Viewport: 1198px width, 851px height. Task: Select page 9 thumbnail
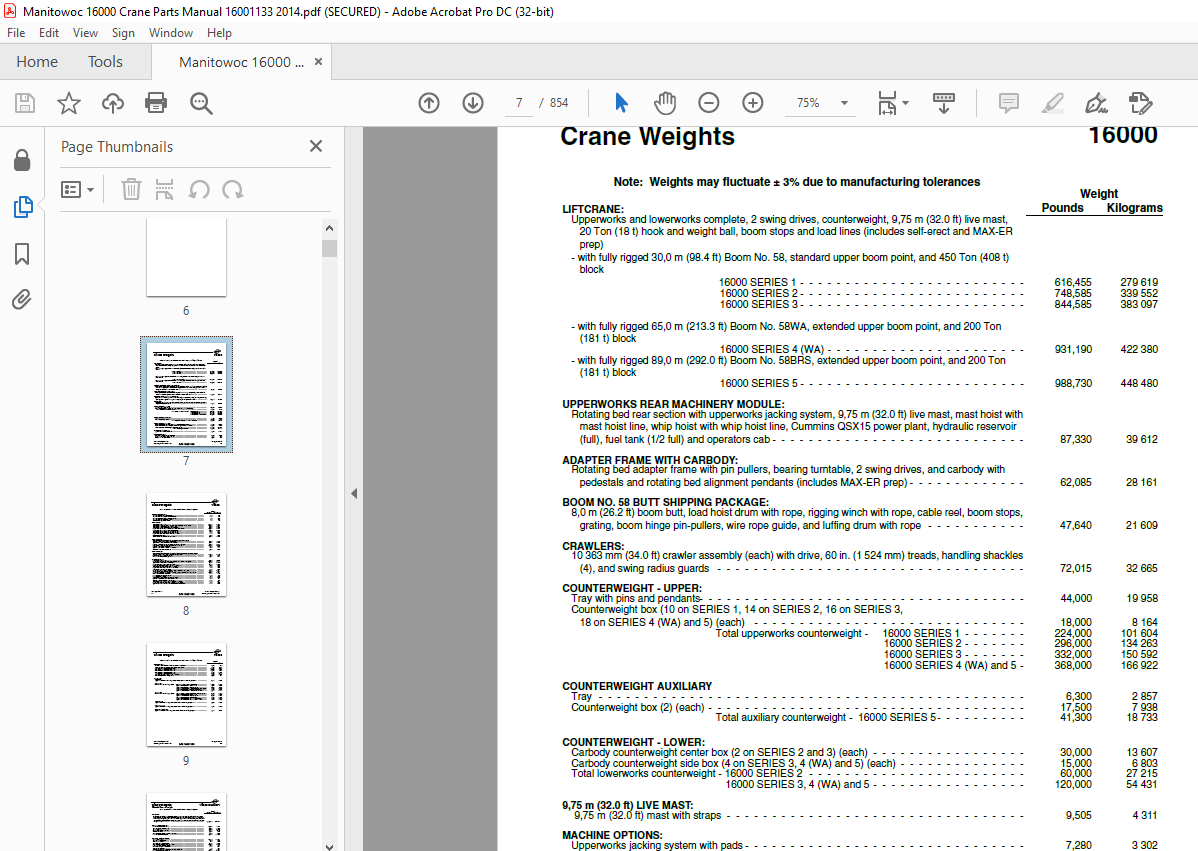[x=186, y=694]
